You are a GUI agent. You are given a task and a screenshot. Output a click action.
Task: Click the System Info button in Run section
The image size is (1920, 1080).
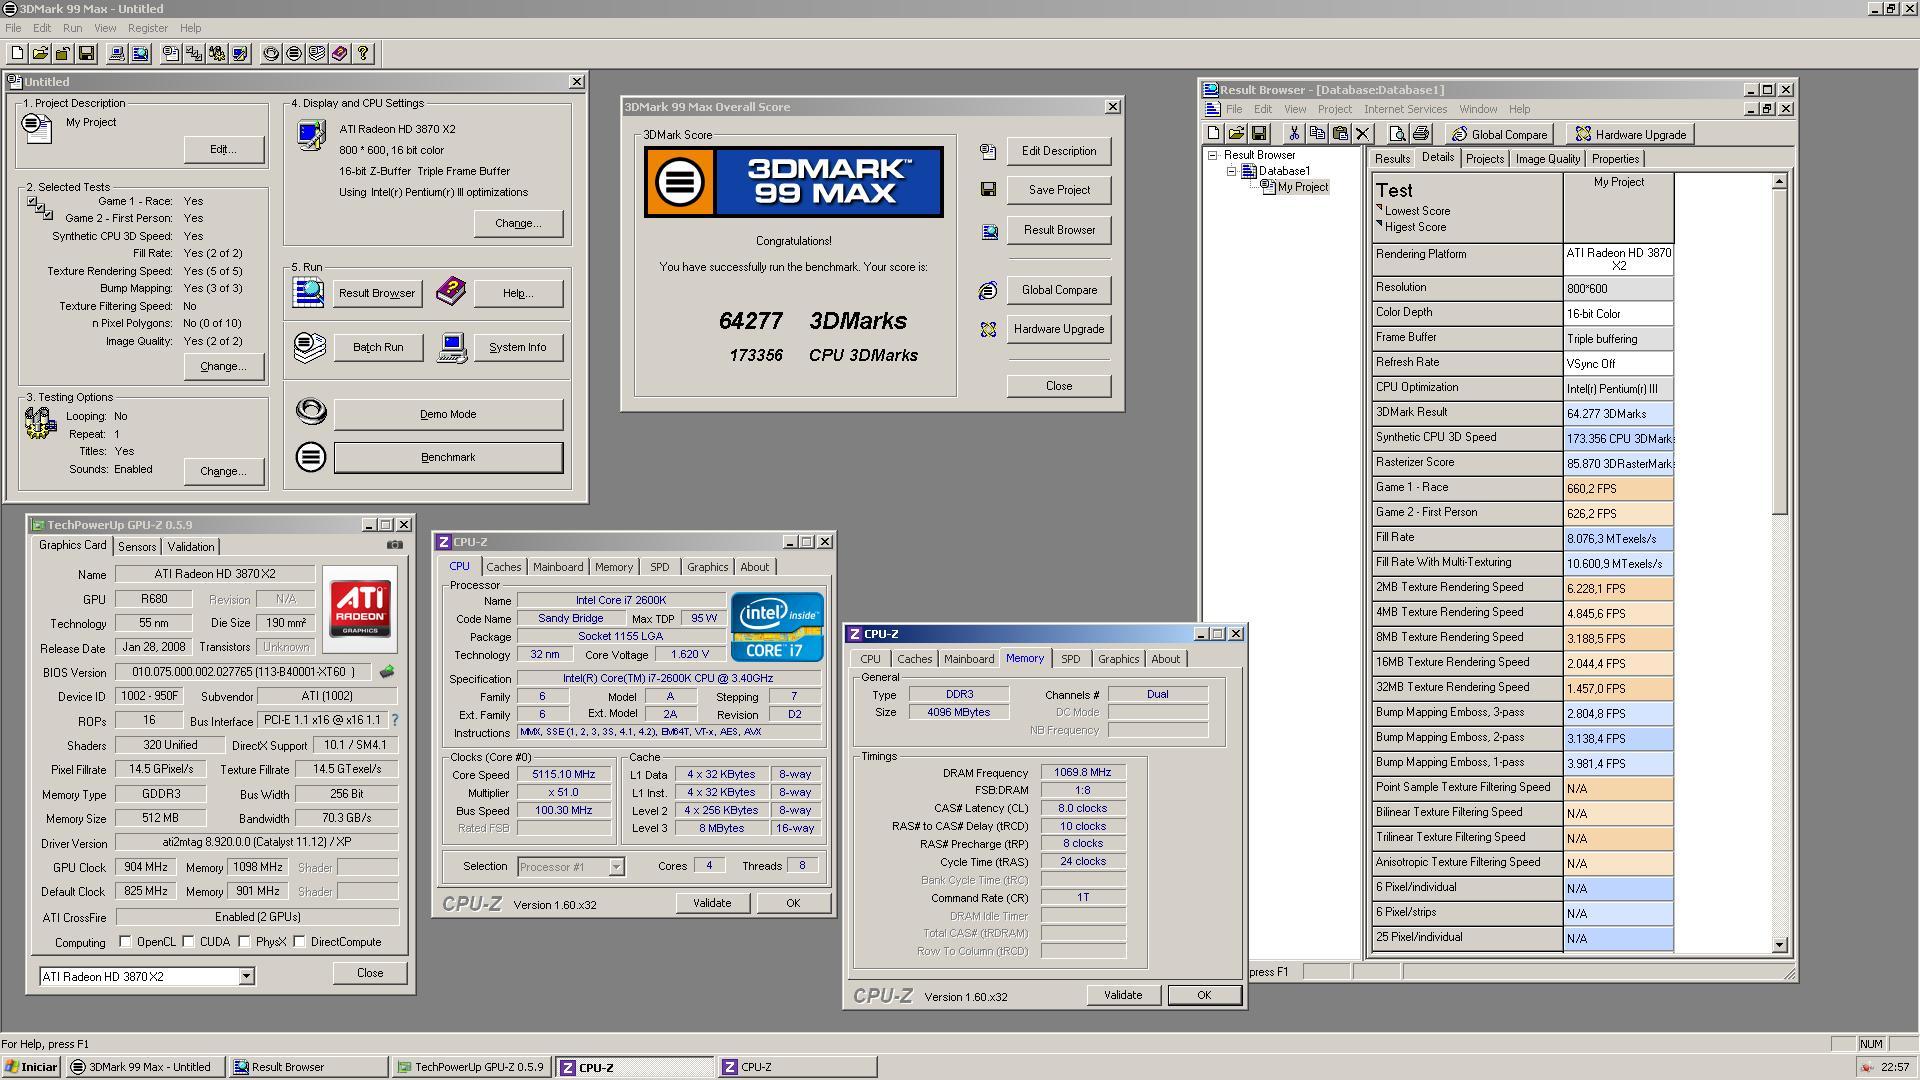click(x=518, y=347)
